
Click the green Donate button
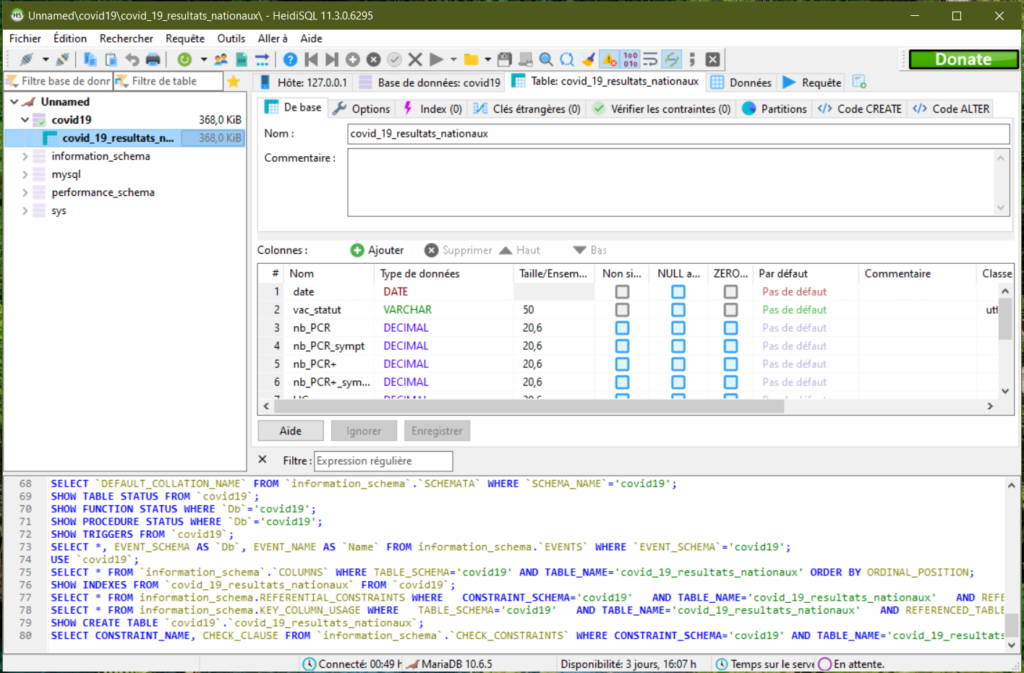[963, 59]
